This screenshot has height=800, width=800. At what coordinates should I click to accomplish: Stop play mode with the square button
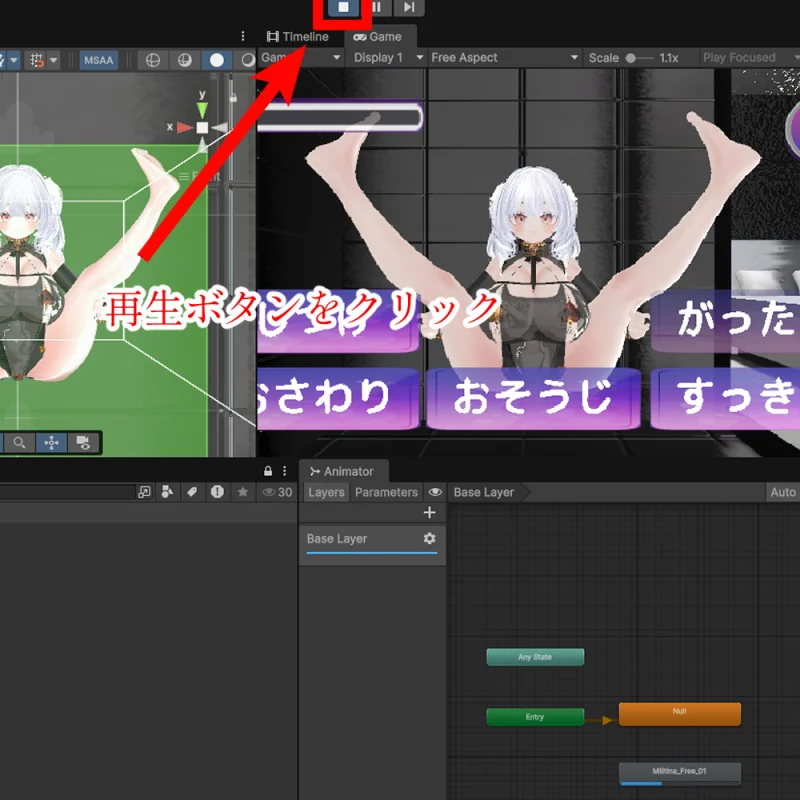[343, 7]
